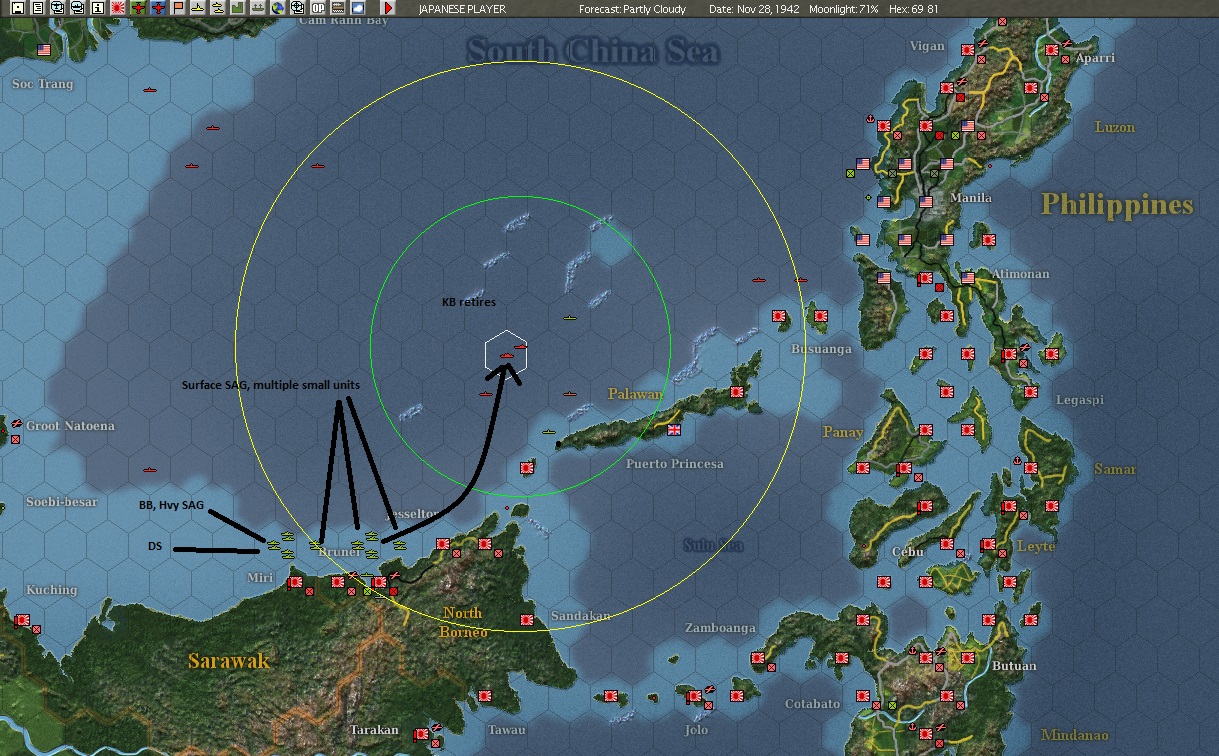Click the first white-square toolbar icon
This screenshot has width=1219, height=756.
pos(17,8)
